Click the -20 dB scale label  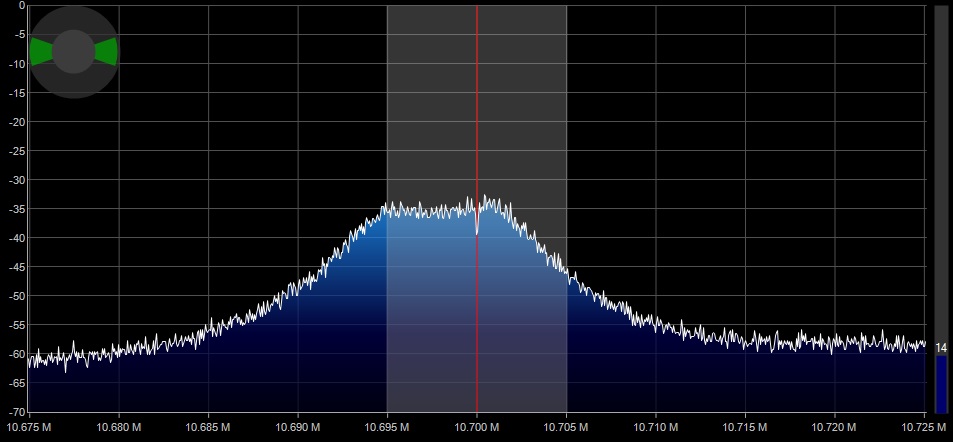(x=17, y=122)
